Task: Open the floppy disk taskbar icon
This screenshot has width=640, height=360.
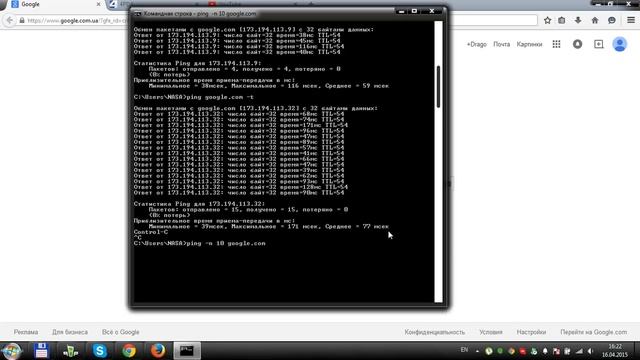Action: click(x=41, y=351)
